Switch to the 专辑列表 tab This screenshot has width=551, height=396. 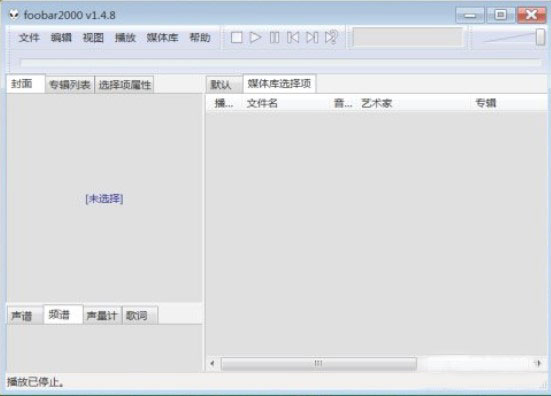(x=70, y=85)
